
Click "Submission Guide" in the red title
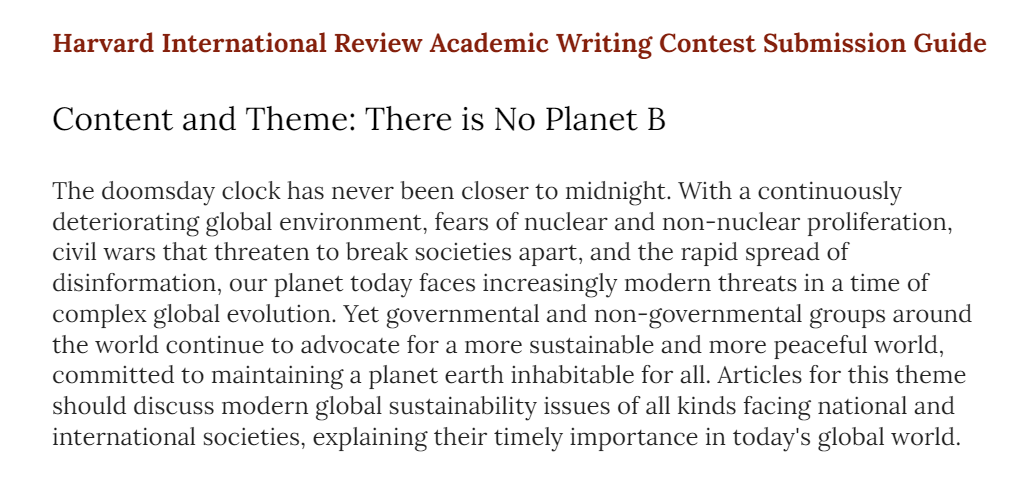point(874,44)
